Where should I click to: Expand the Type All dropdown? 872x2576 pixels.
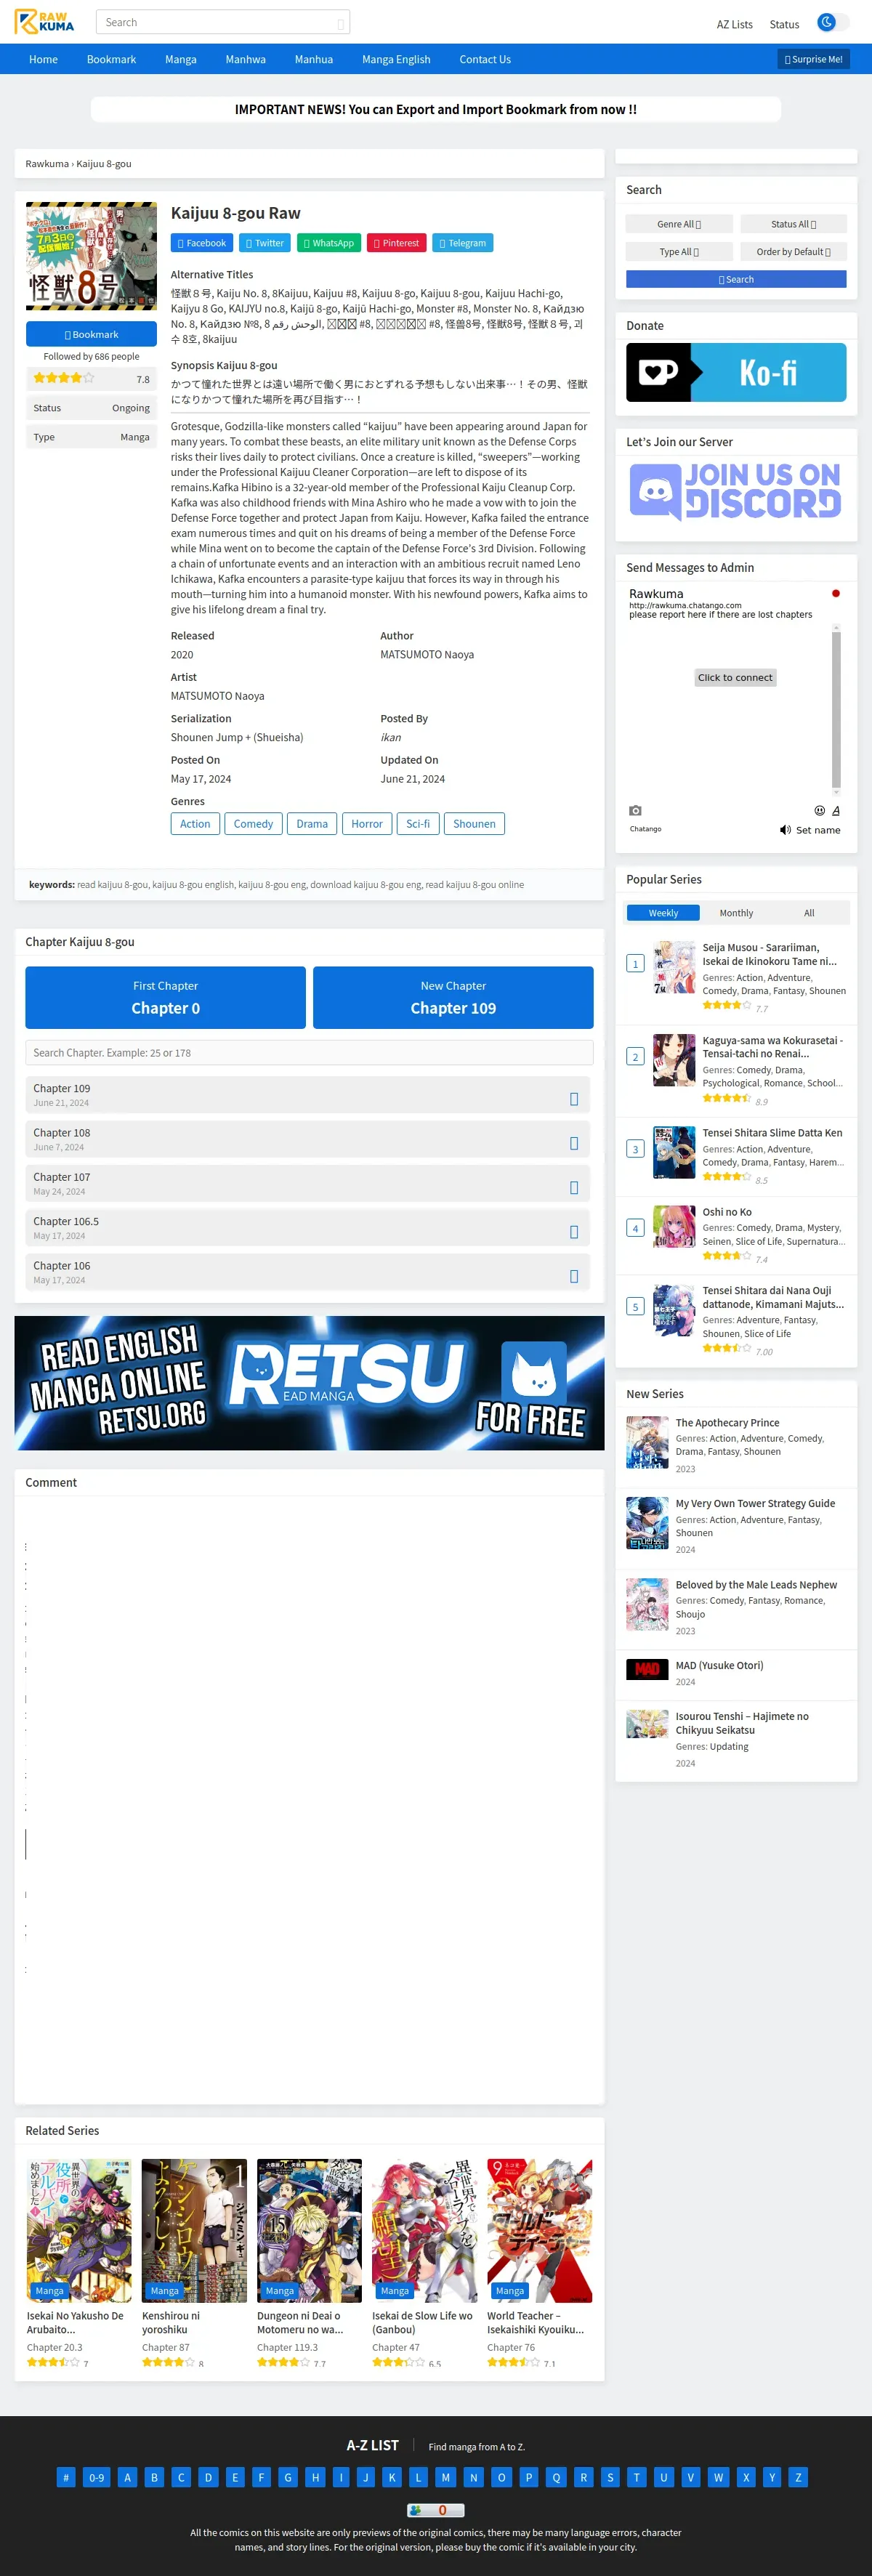tap(679, 252)
